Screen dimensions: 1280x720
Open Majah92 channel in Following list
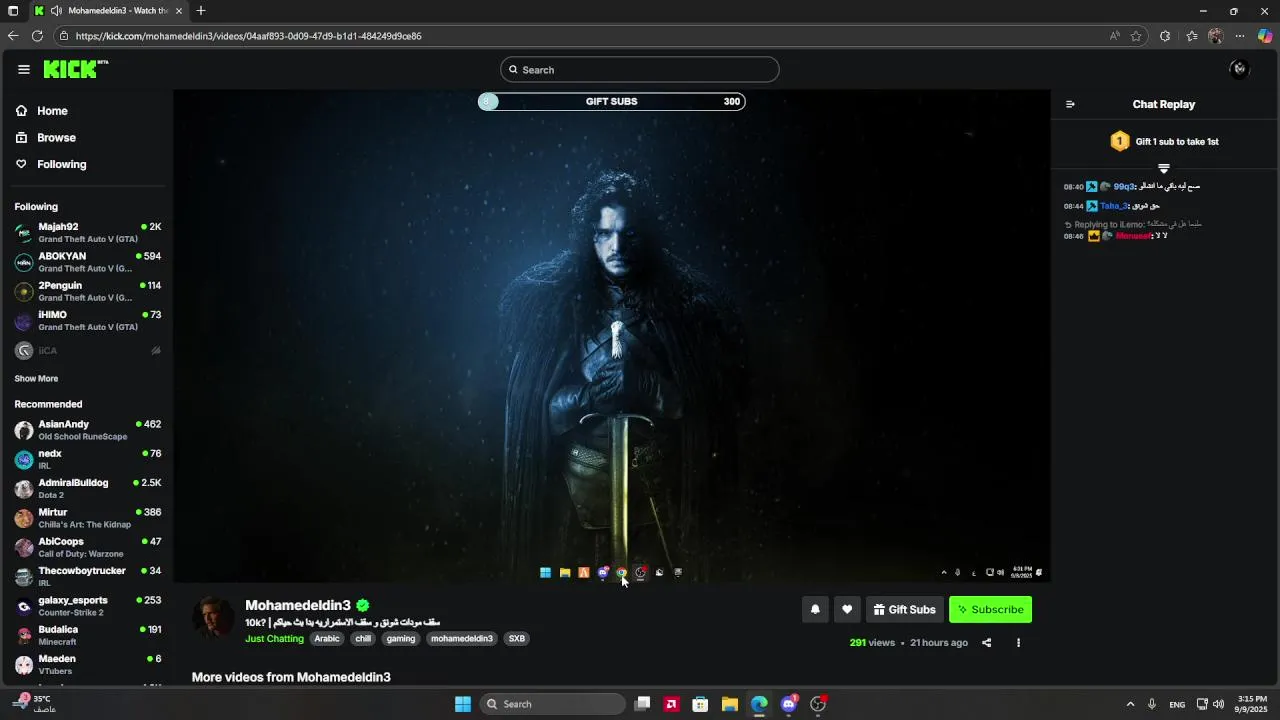tap(88, 233)
